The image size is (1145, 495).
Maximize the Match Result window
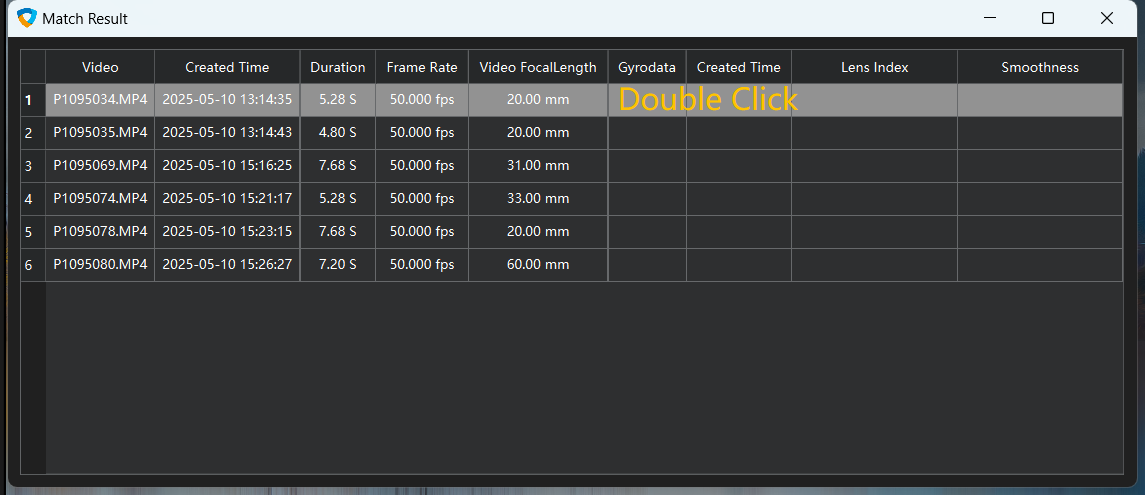click(1048, 18)
